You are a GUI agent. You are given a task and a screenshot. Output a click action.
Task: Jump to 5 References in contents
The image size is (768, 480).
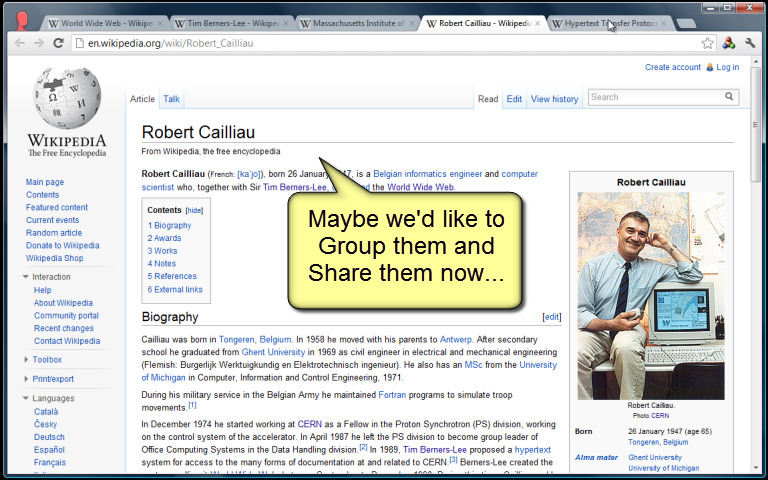tap(172, 276)
